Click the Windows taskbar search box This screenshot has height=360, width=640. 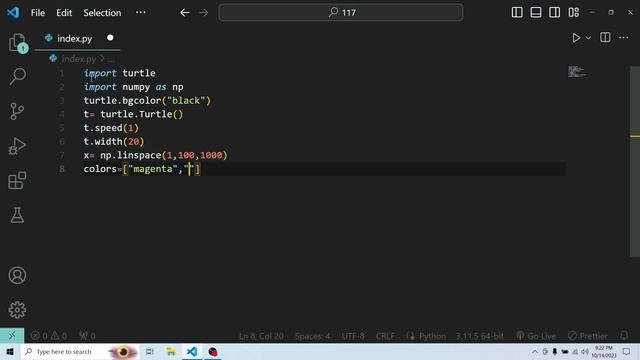click(80, 351)
